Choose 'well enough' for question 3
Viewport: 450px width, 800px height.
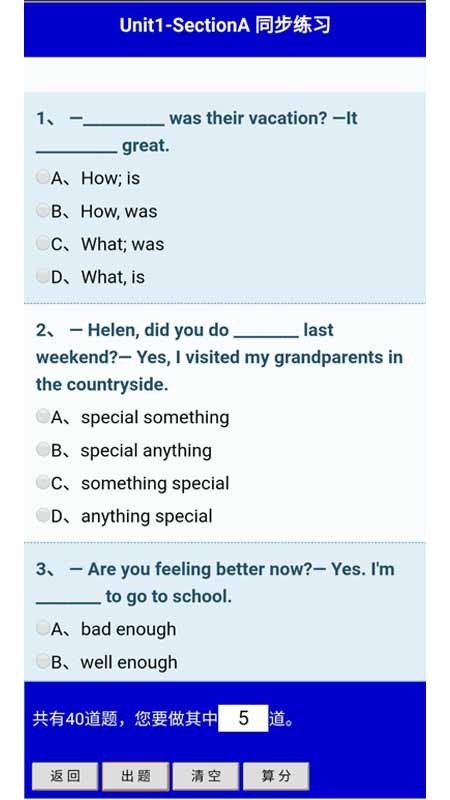click(x=43, y=662)
